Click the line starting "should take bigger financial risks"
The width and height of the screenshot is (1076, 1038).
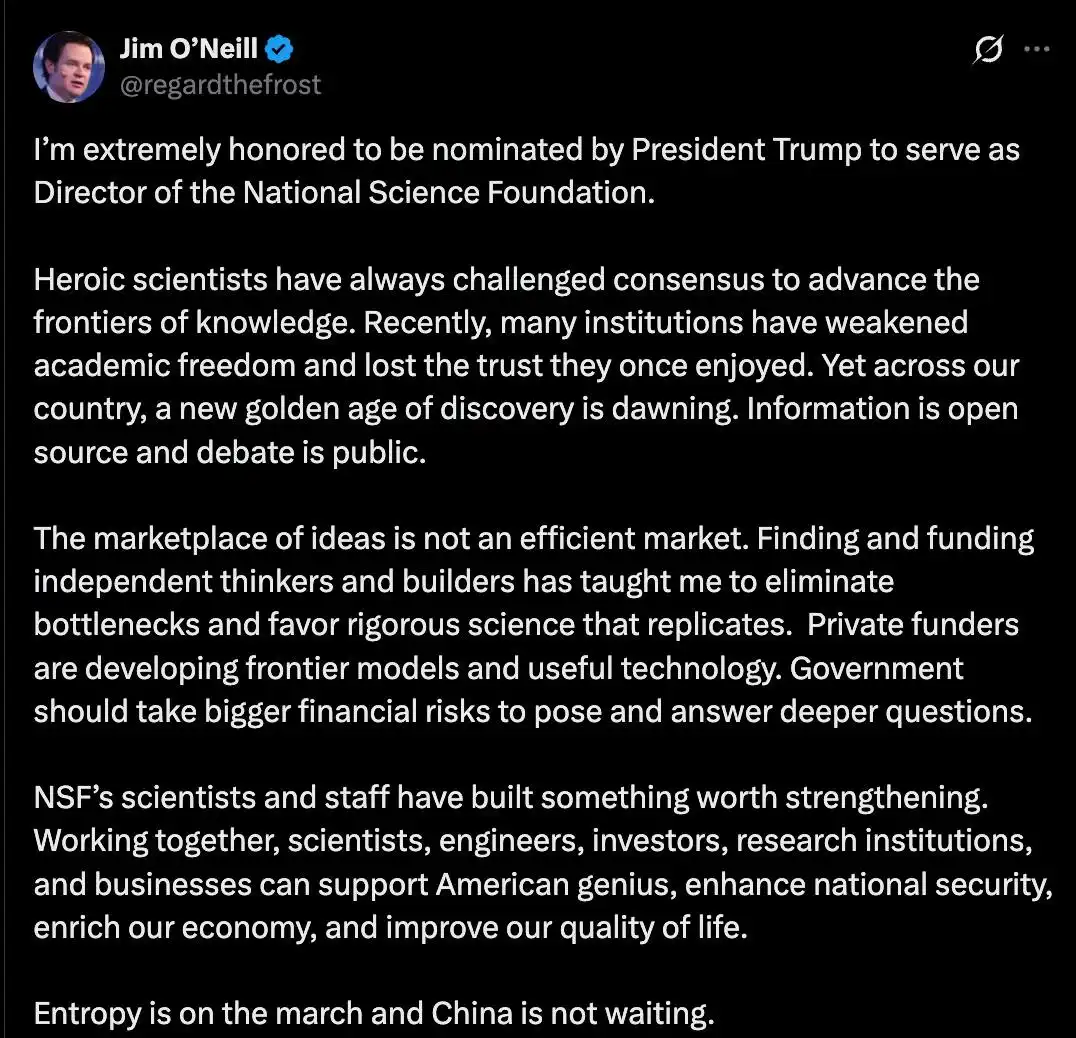[x=533, y=711]
